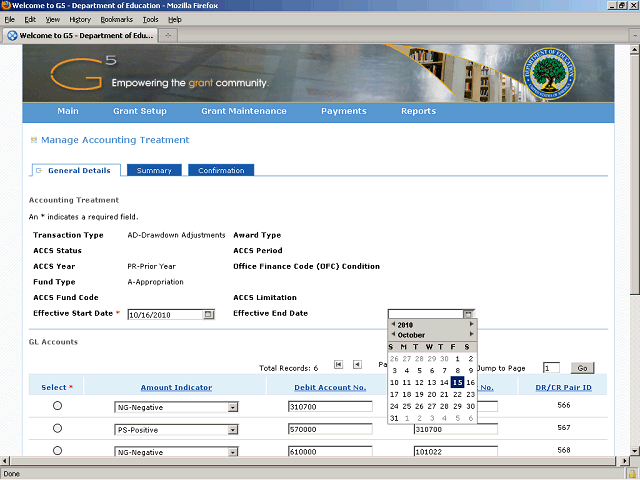The image size is (640, 480).
Task: Click the Firefox icon in title bar
Action: point(6,5)
